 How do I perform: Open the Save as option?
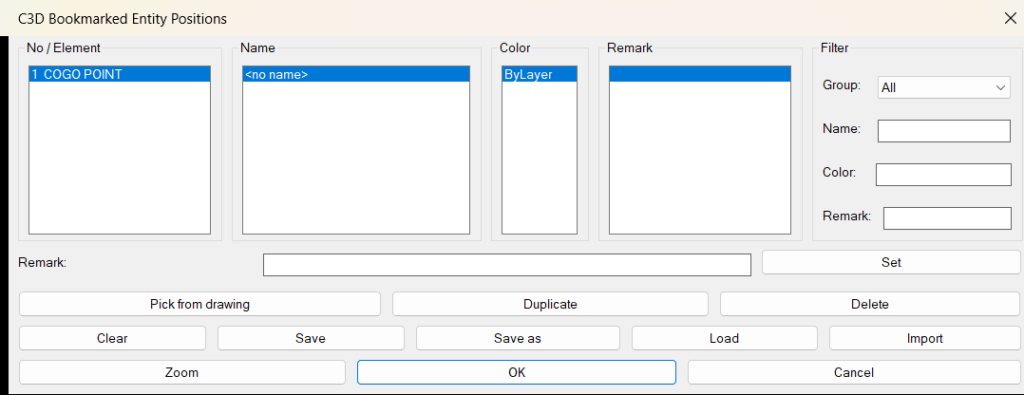[x=517, y=338]
